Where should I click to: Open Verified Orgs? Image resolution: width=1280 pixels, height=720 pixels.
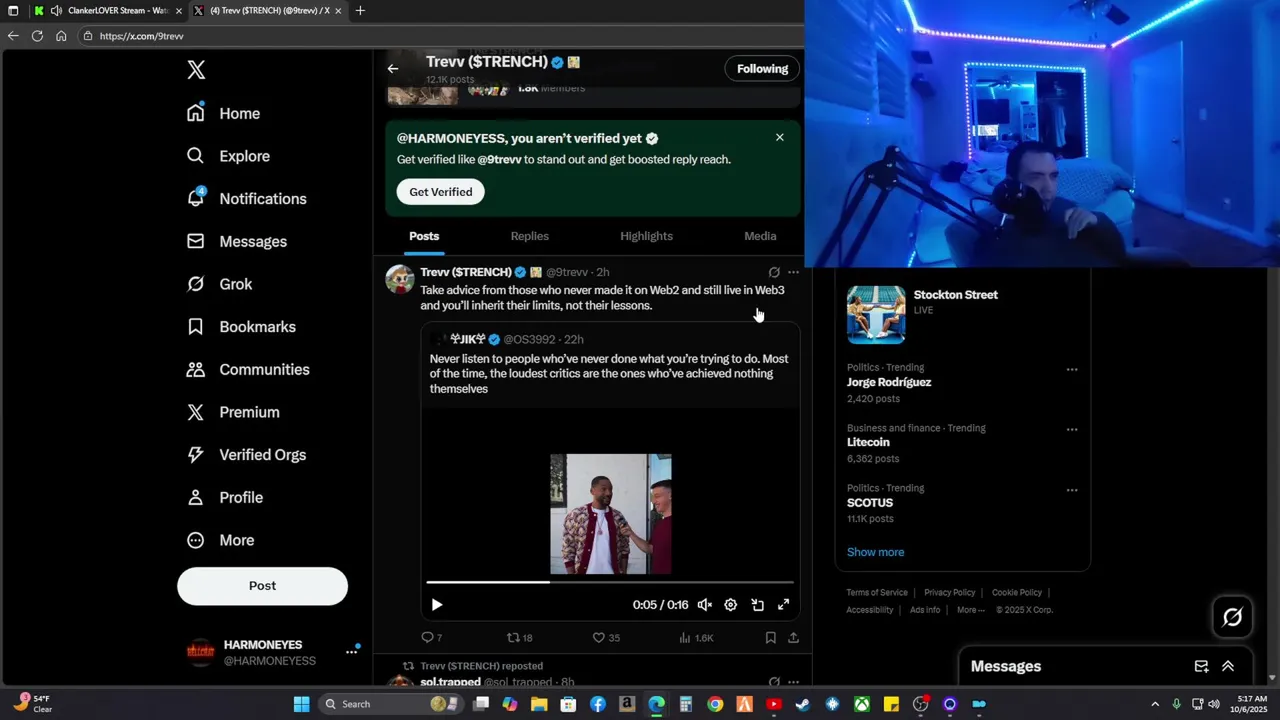pyautogui.click(x=246, y=455)
